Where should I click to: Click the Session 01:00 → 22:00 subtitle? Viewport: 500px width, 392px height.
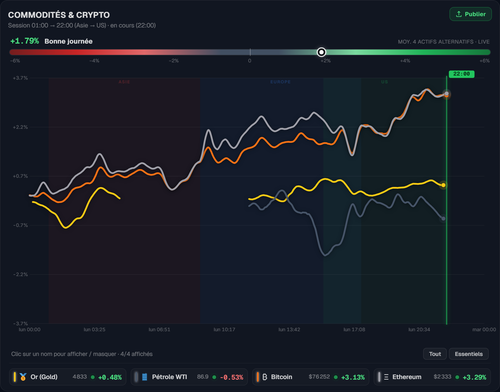(82, 25)
